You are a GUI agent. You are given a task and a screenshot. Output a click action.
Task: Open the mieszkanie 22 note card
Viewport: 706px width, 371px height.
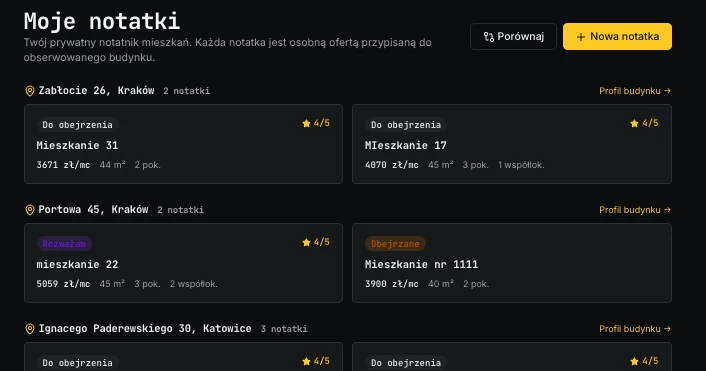tap(183, 263)
